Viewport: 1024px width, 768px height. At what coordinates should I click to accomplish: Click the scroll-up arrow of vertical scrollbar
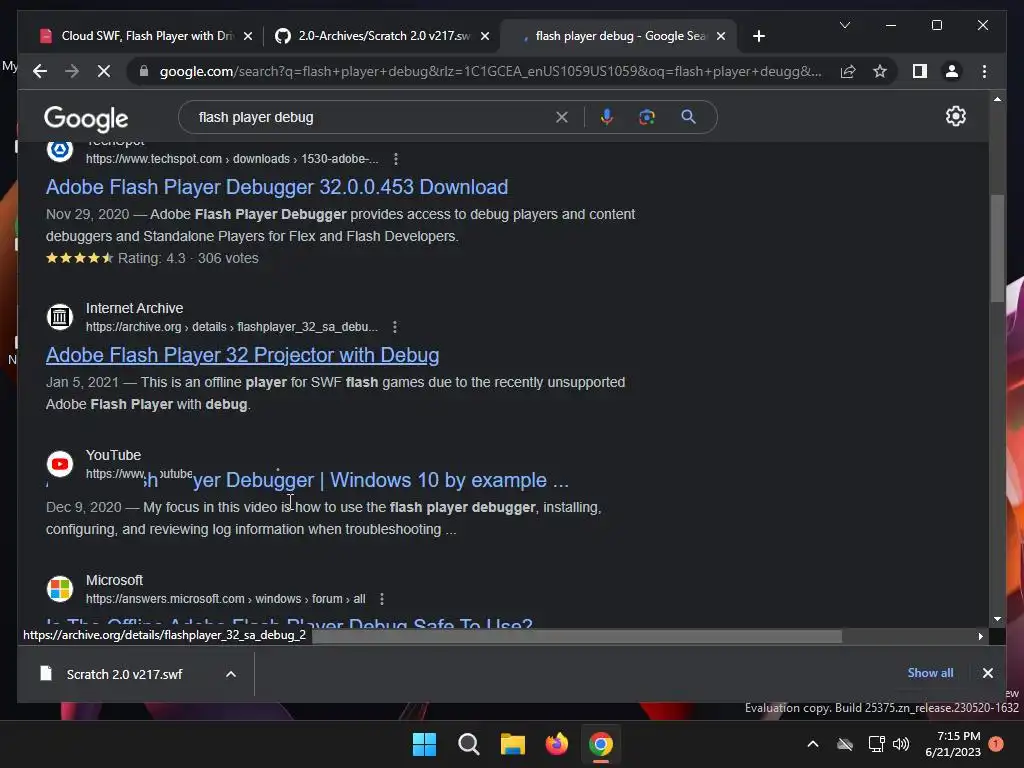point(997,99)
